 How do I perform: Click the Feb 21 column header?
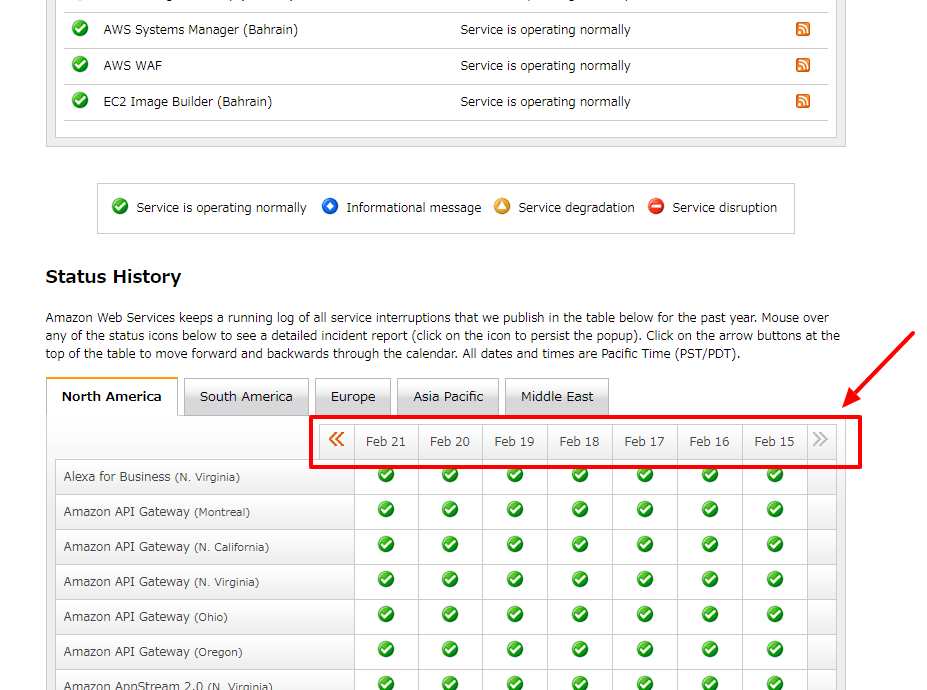tap(385, 442)
